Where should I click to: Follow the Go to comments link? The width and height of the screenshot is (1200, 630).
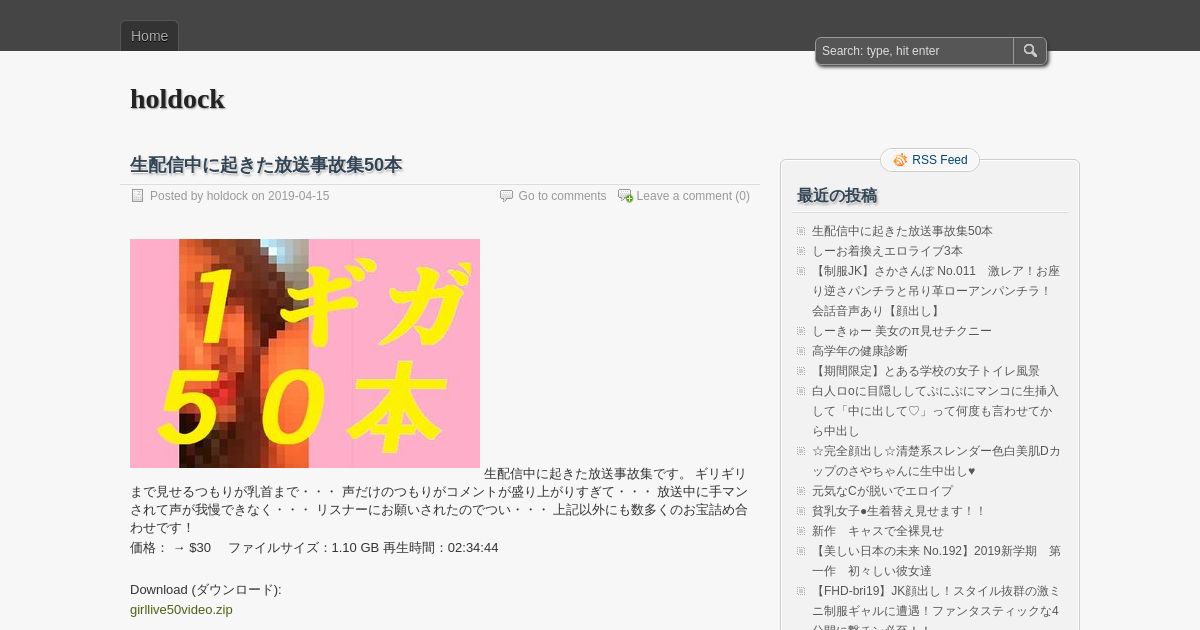pyautogui.click(x=562, y=196)
